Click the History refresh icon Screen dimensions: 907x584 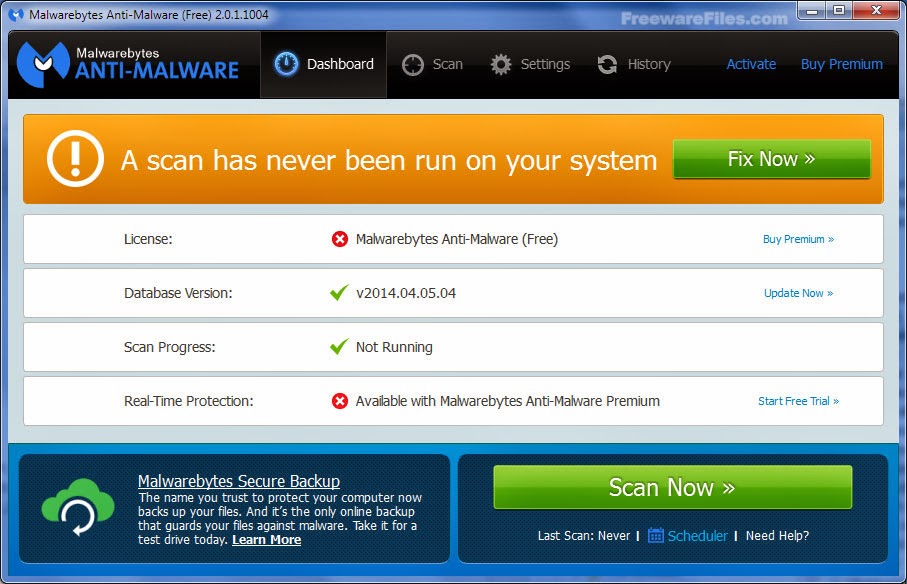(607, 63)
